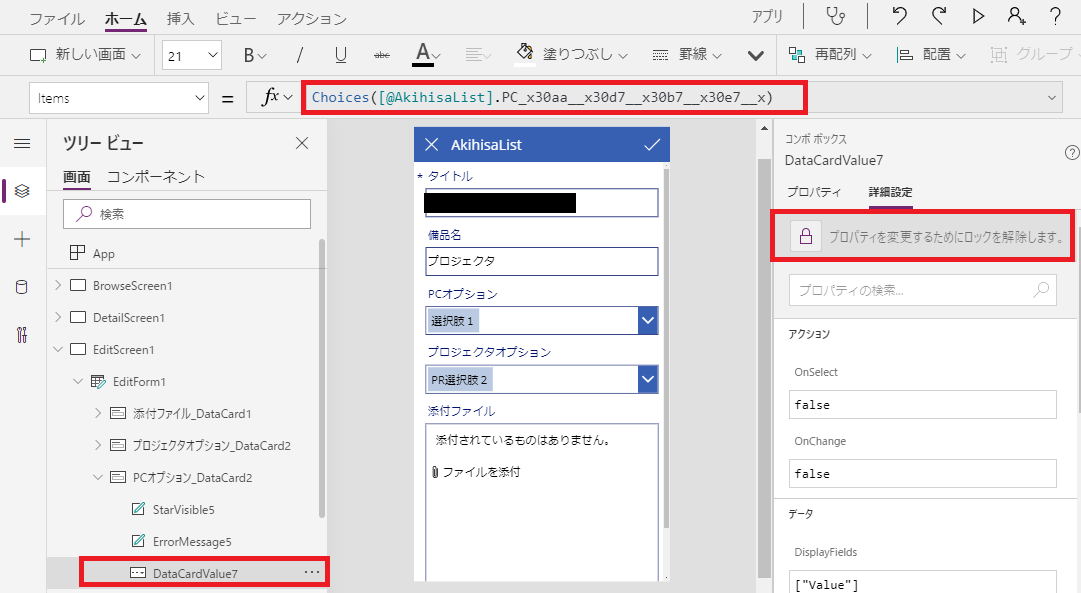Open the Insert pane plus icon
Screen dimensions: 1081x593
point(21,239)
